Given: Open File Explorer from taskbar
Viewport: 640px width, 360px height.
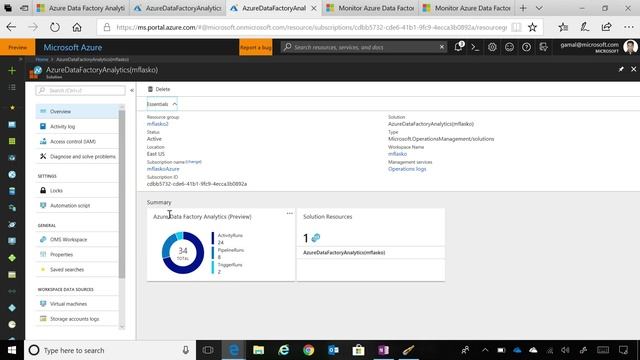Looking at the screenshot, I should pyautogui.click(x=258, y=350).
